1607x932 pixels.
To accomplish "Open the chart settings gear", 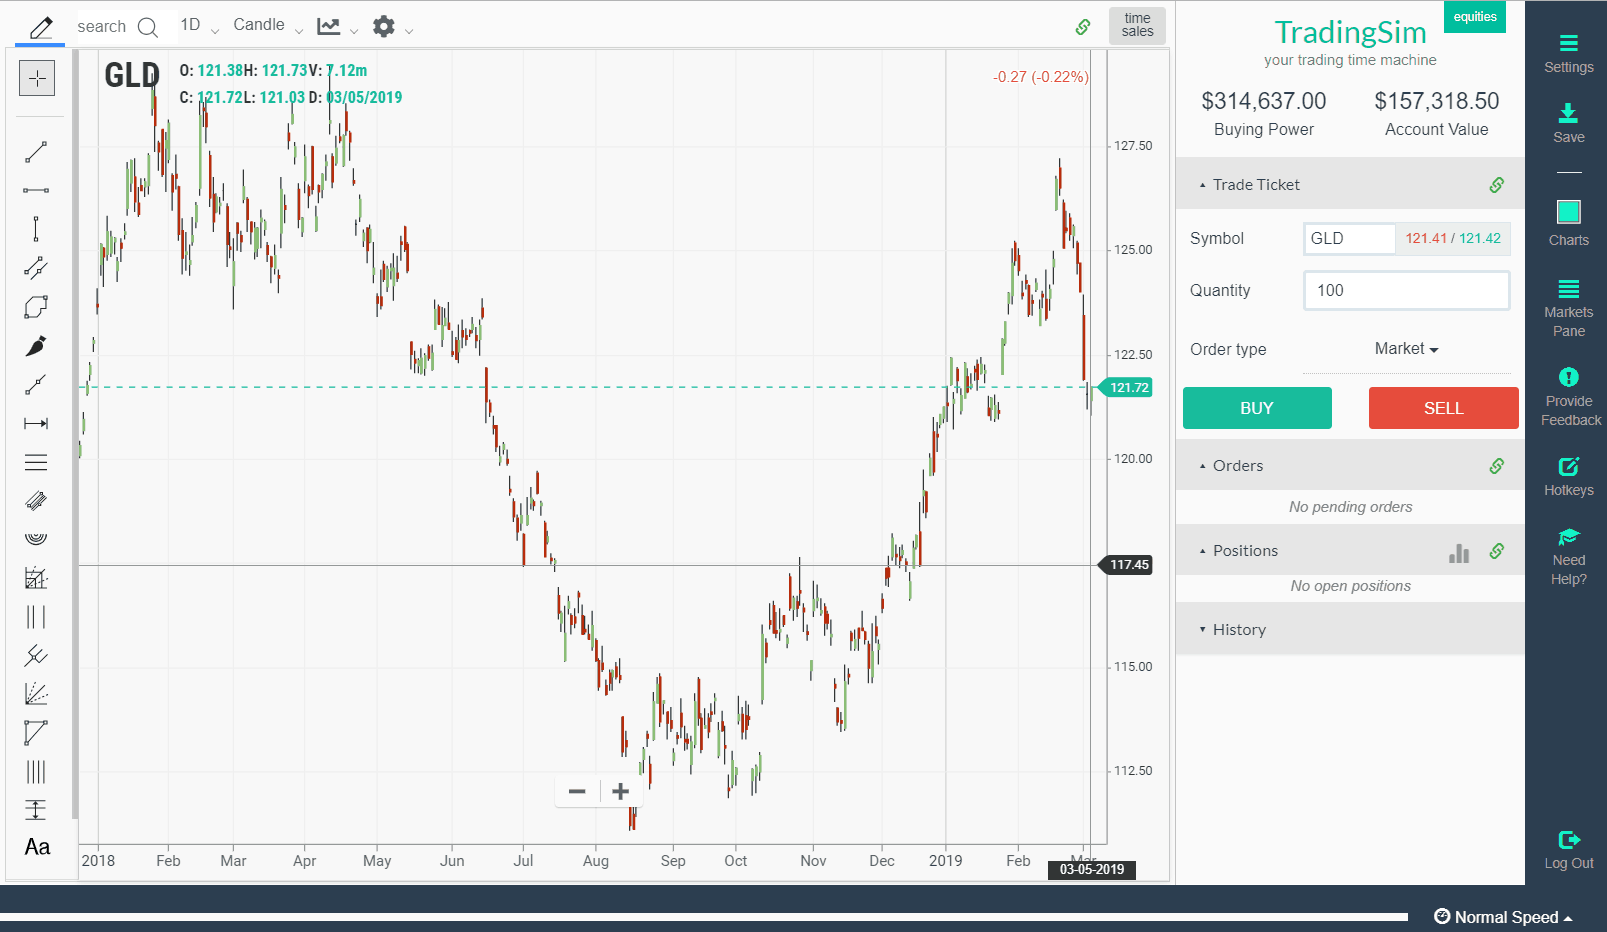I will [383, 26].
